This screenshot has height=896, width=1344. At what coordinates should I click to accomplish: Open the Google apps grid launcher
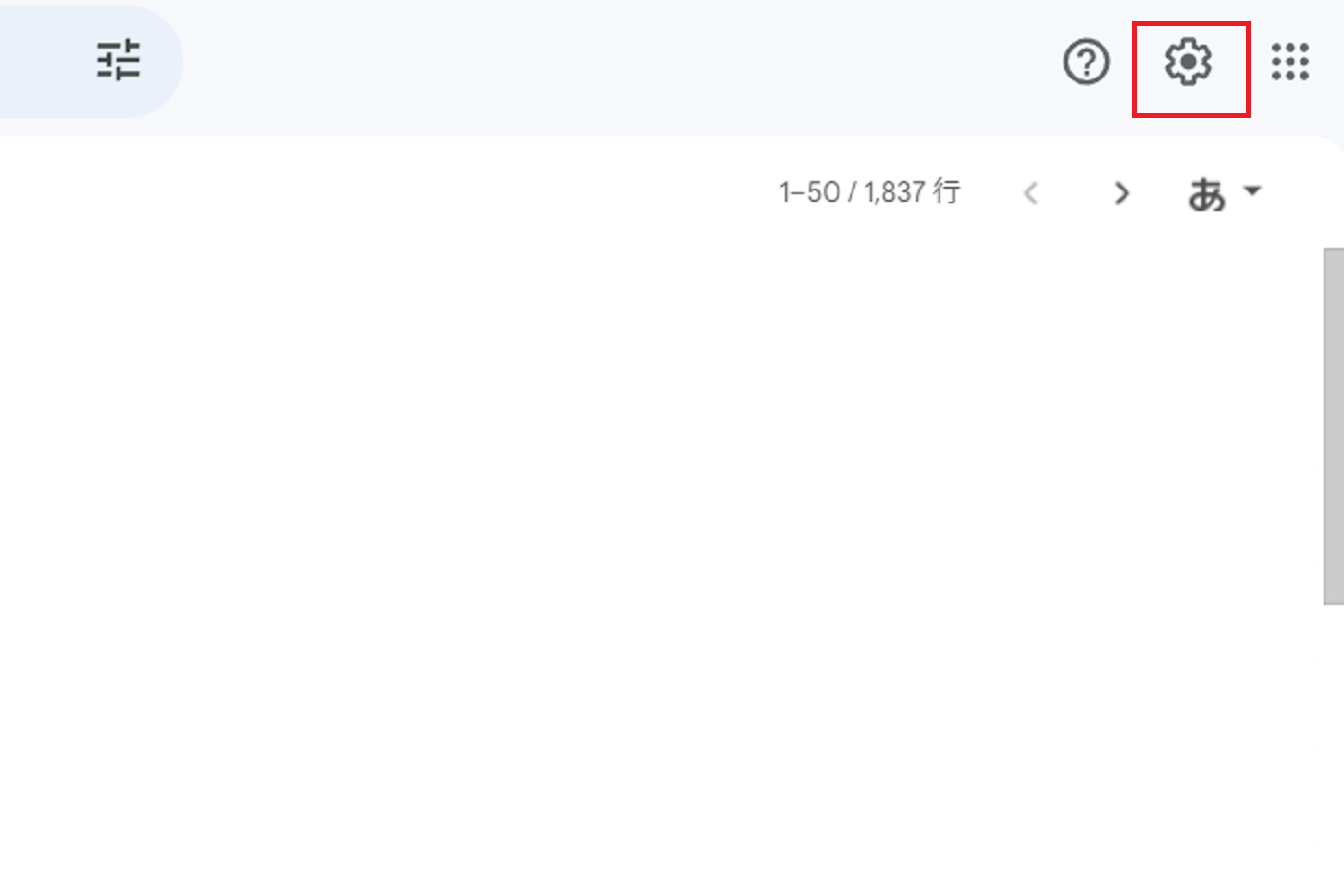tap(1290, 63)
